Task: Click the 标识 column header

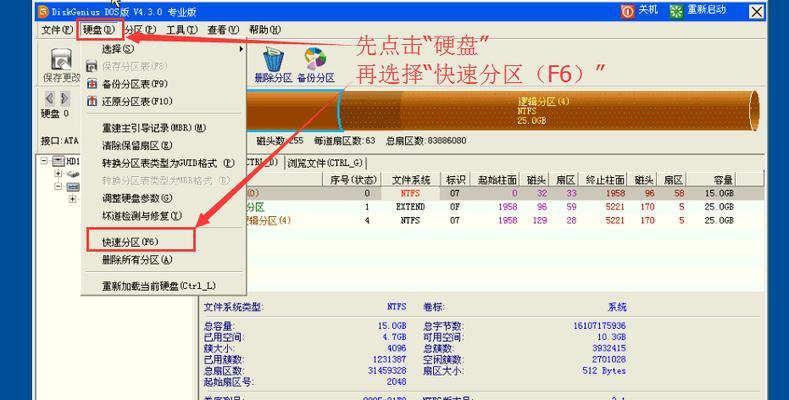Action: [455, 180]
